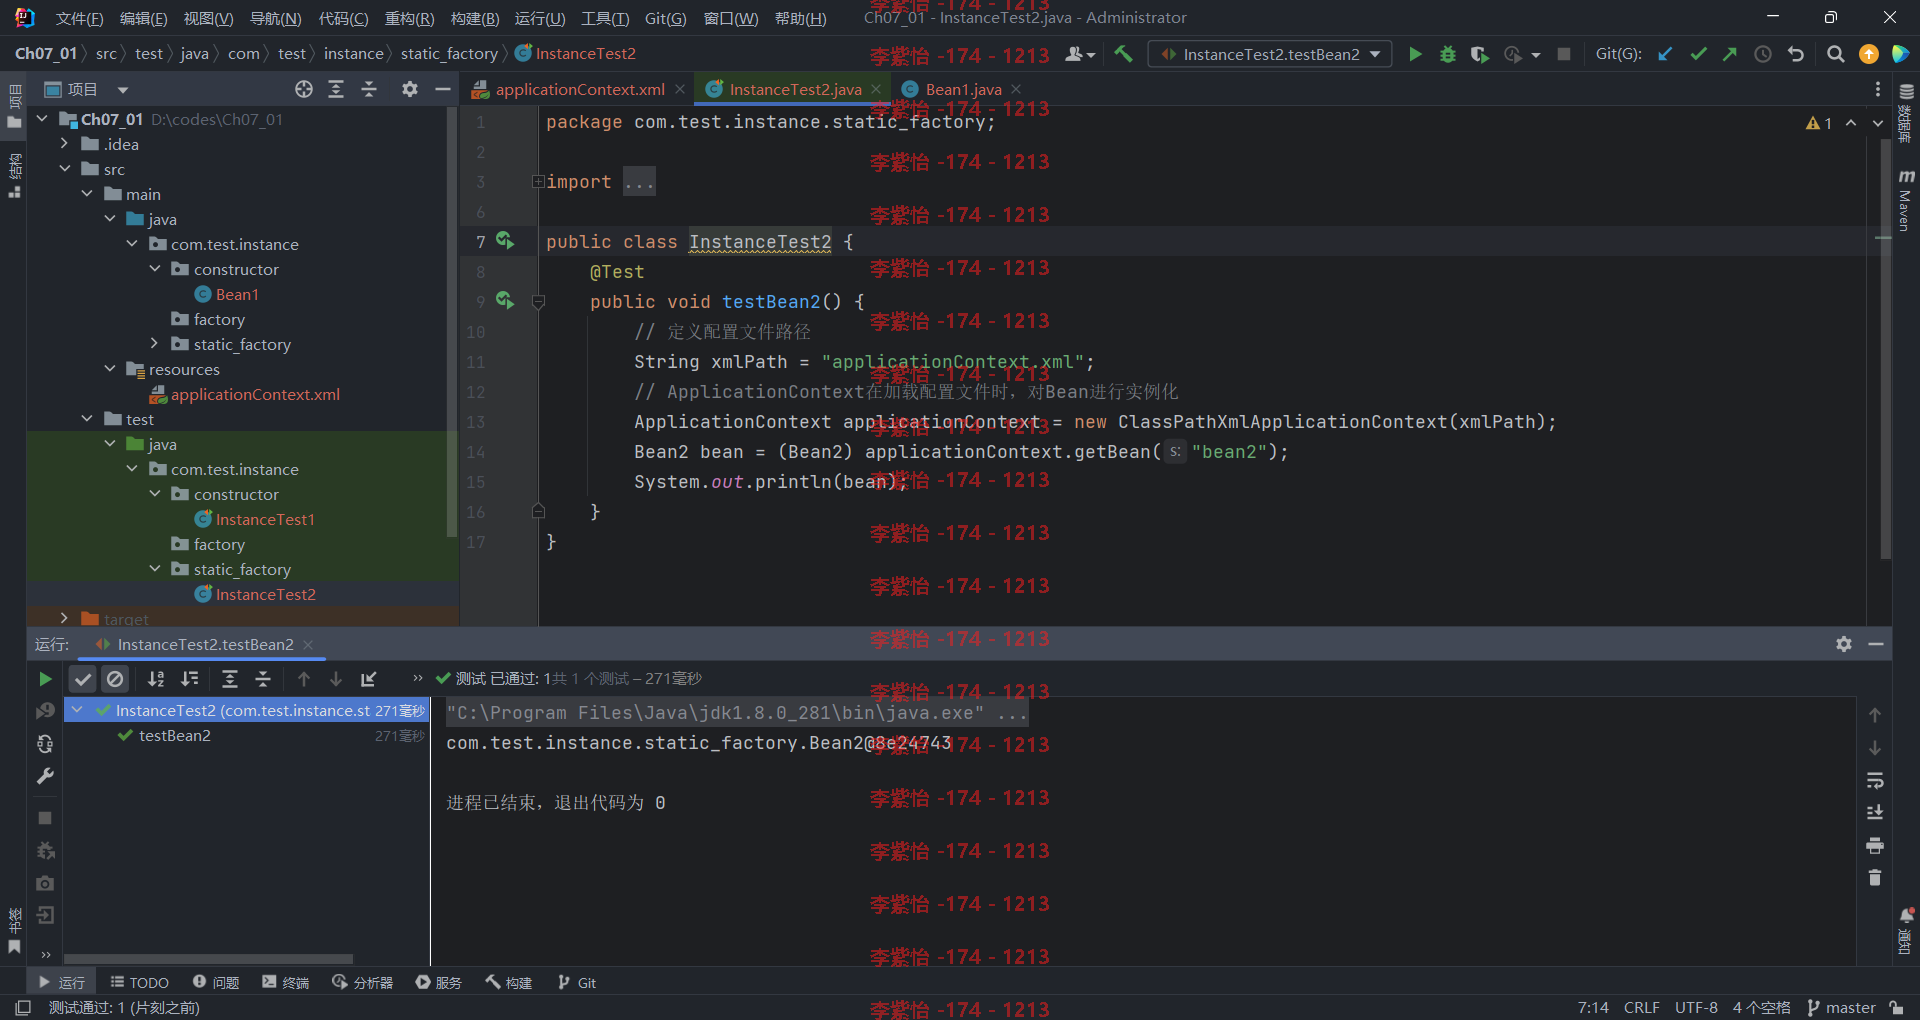
Task: Select Bean1 class in project tree
Action: coord(237,294)
